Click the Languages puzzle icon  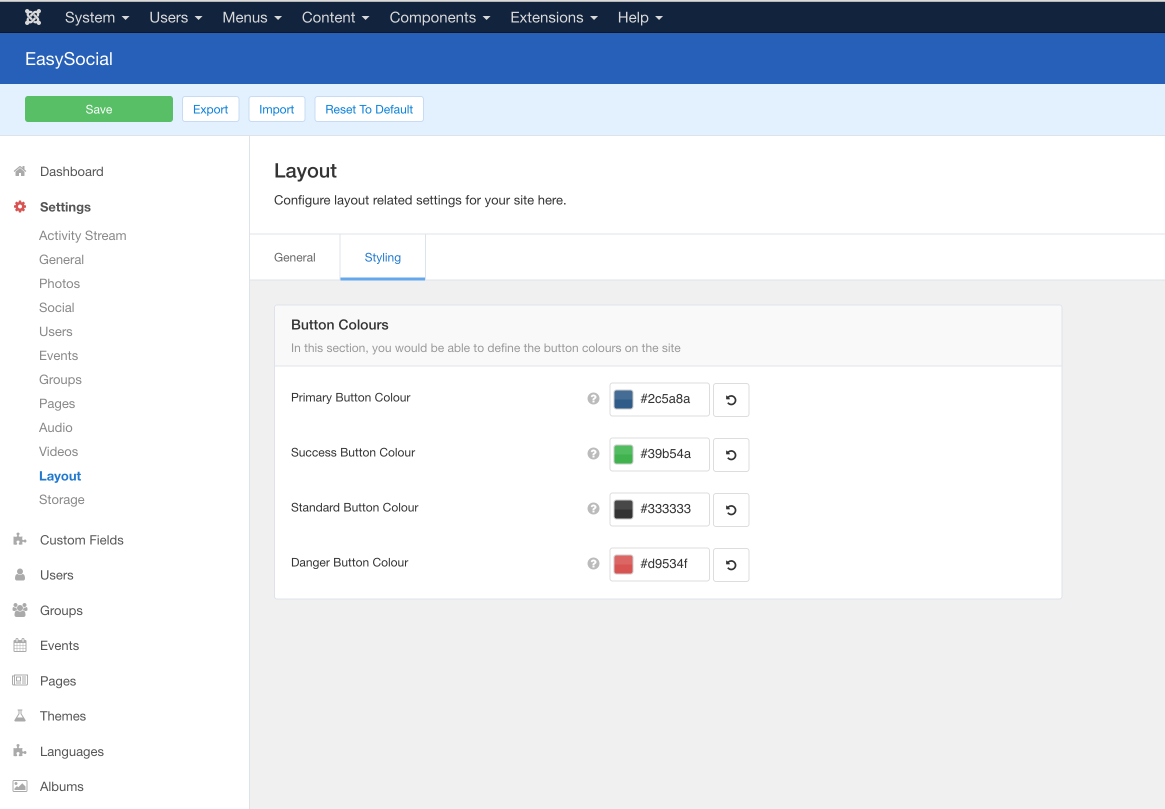coord(20,751)
